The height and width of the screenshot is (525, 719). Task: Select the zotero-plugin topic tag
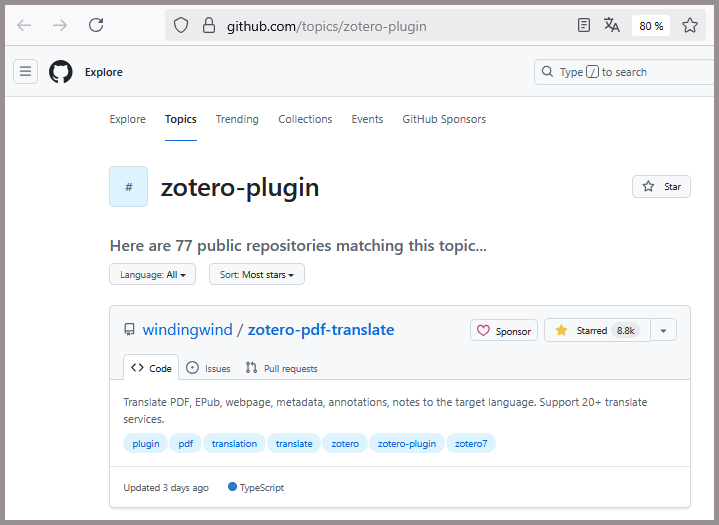[x=407, y=443]
